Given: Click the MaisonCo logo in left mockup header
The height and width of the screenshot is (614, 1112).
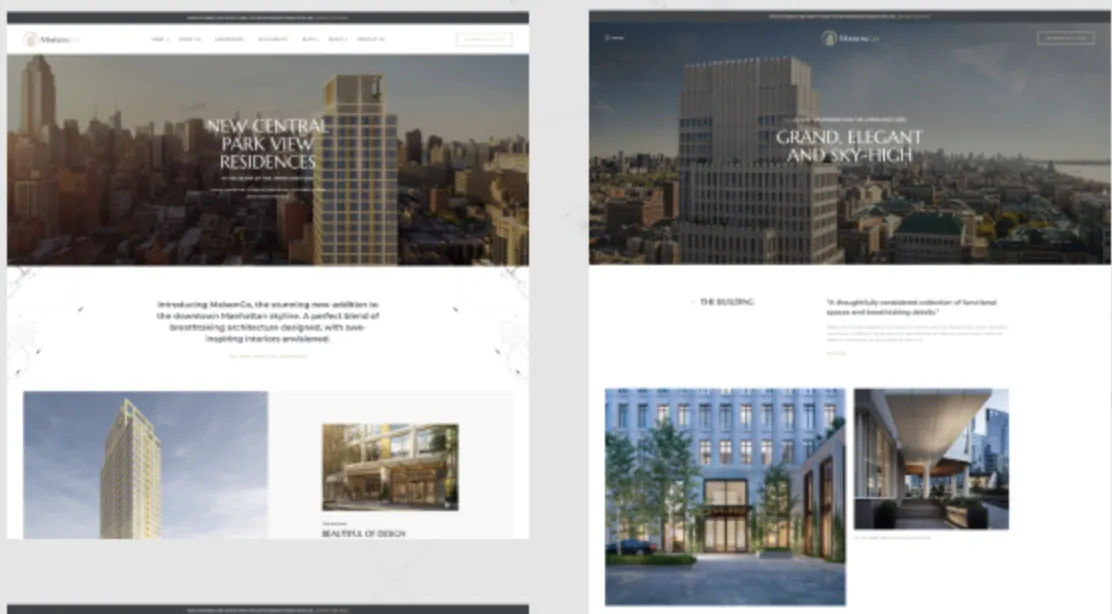Looking at the screenshot, I should (51, 40).
